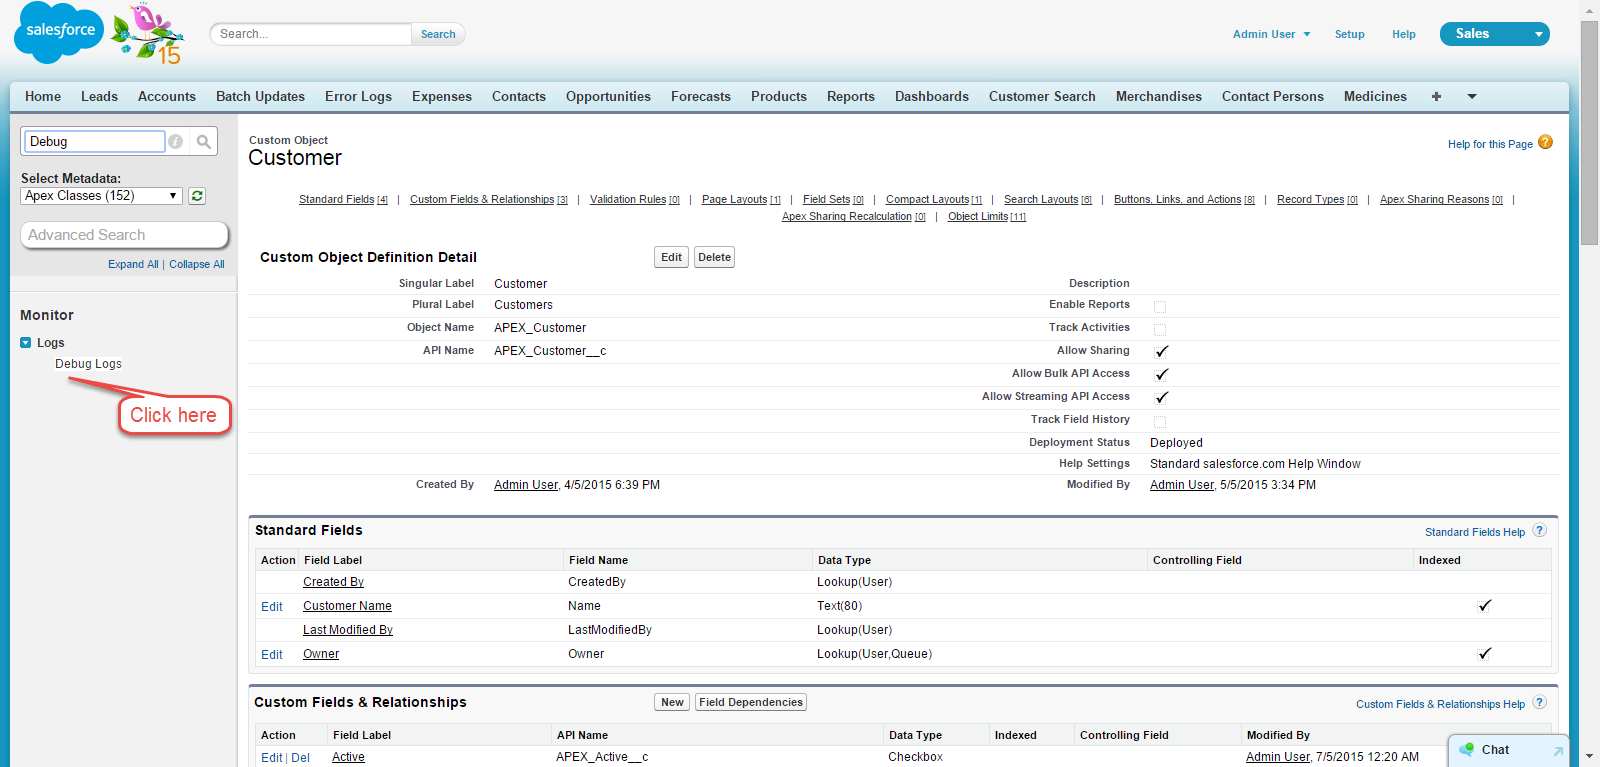The width and height of the screenshot is (1600, 767).
Task: Toggle the Track Activities checkbox
Action: [x=1160, y=329]
